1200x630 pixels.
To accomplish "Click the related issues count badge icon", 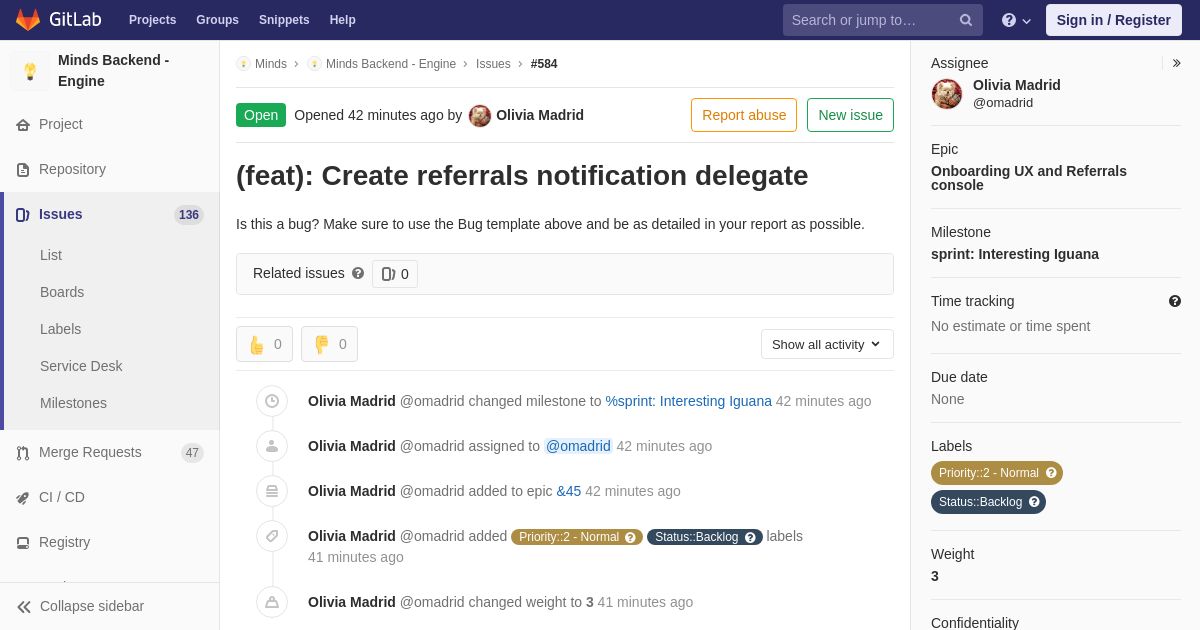I will pyautogui.click(x=388, y=274).
